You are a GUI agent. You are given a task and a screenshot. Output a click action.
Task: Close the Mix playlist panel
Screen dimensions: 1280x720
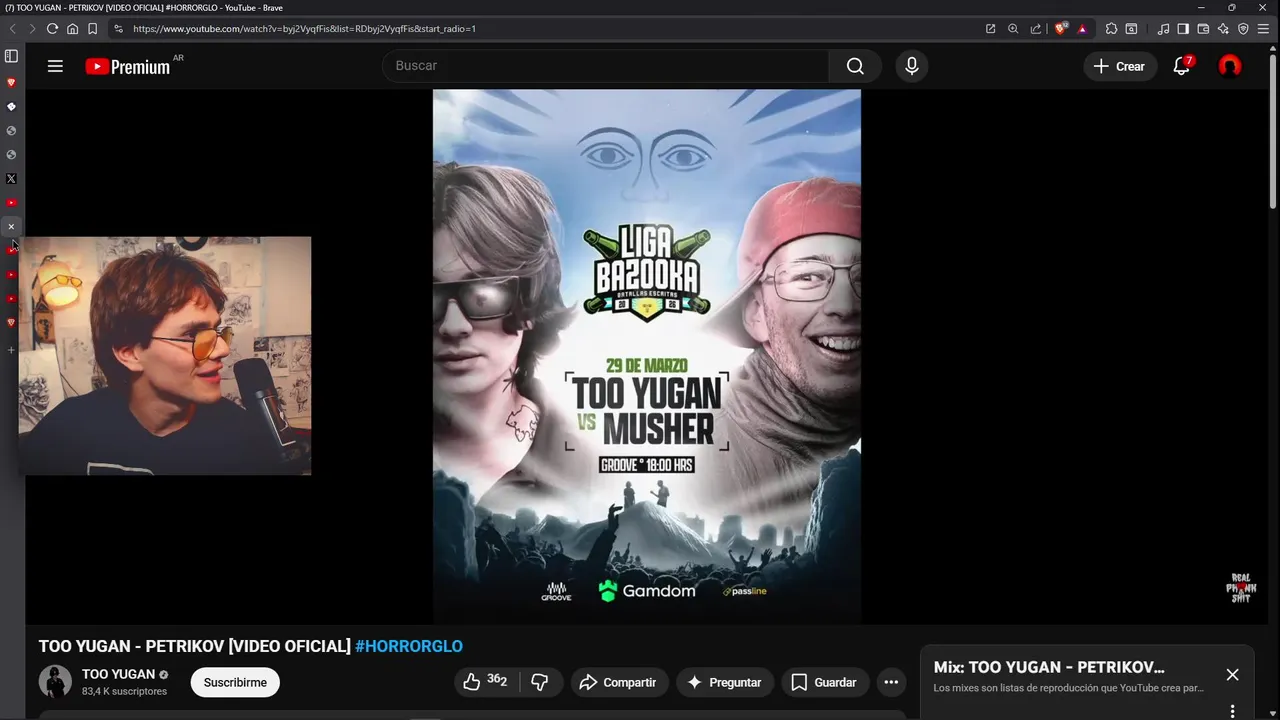1232,675
